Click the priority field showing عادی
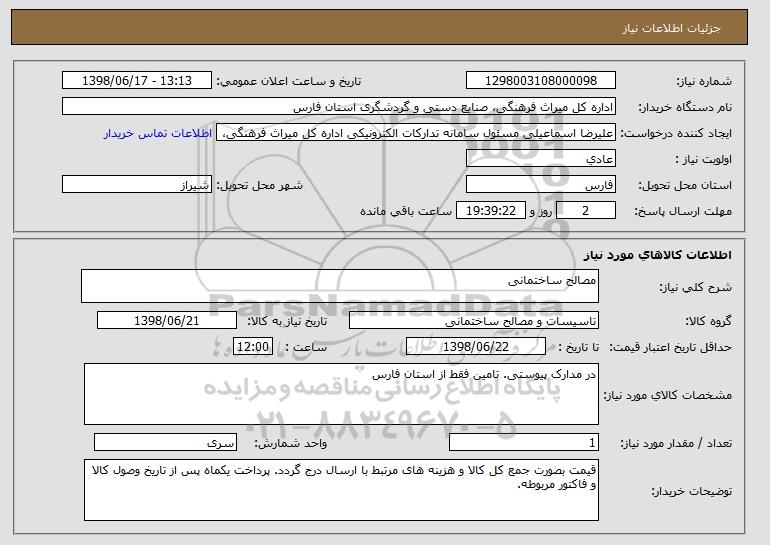 click(541, 159)
